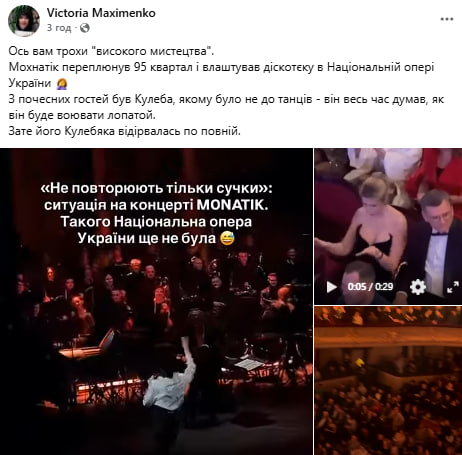Click the Victoria Maximenko author name
Viewport: 462px width, 455px height.
[x=101, y=13]
